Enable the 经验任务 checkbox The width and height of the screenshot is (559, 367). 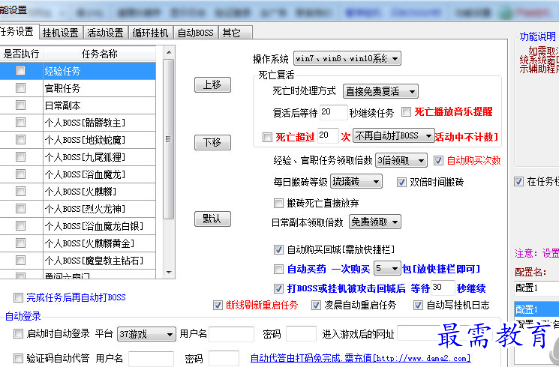pyautogui.click(x=21, y=71)
